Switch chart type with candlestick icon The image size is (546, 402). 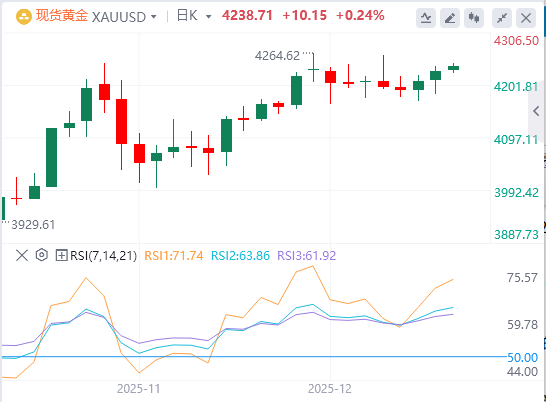(x=474, y=17)
